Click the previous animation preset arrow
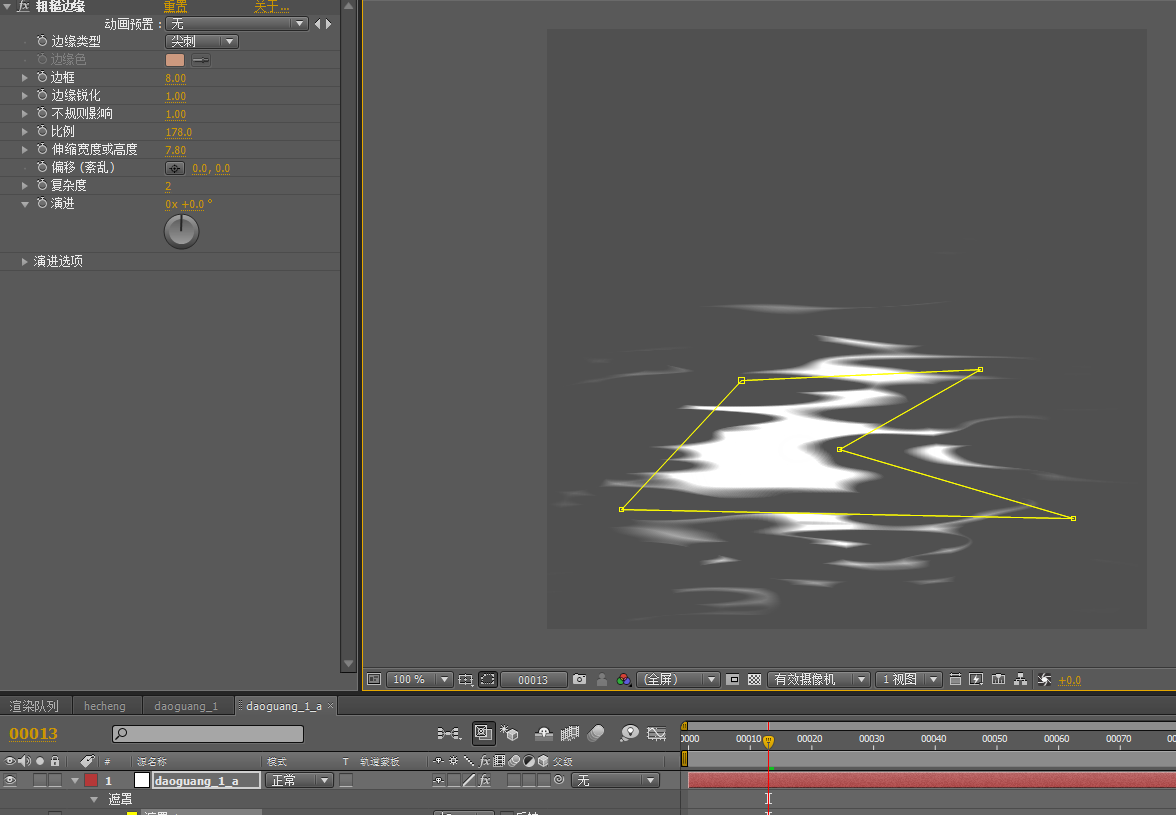 pos(317,24)
